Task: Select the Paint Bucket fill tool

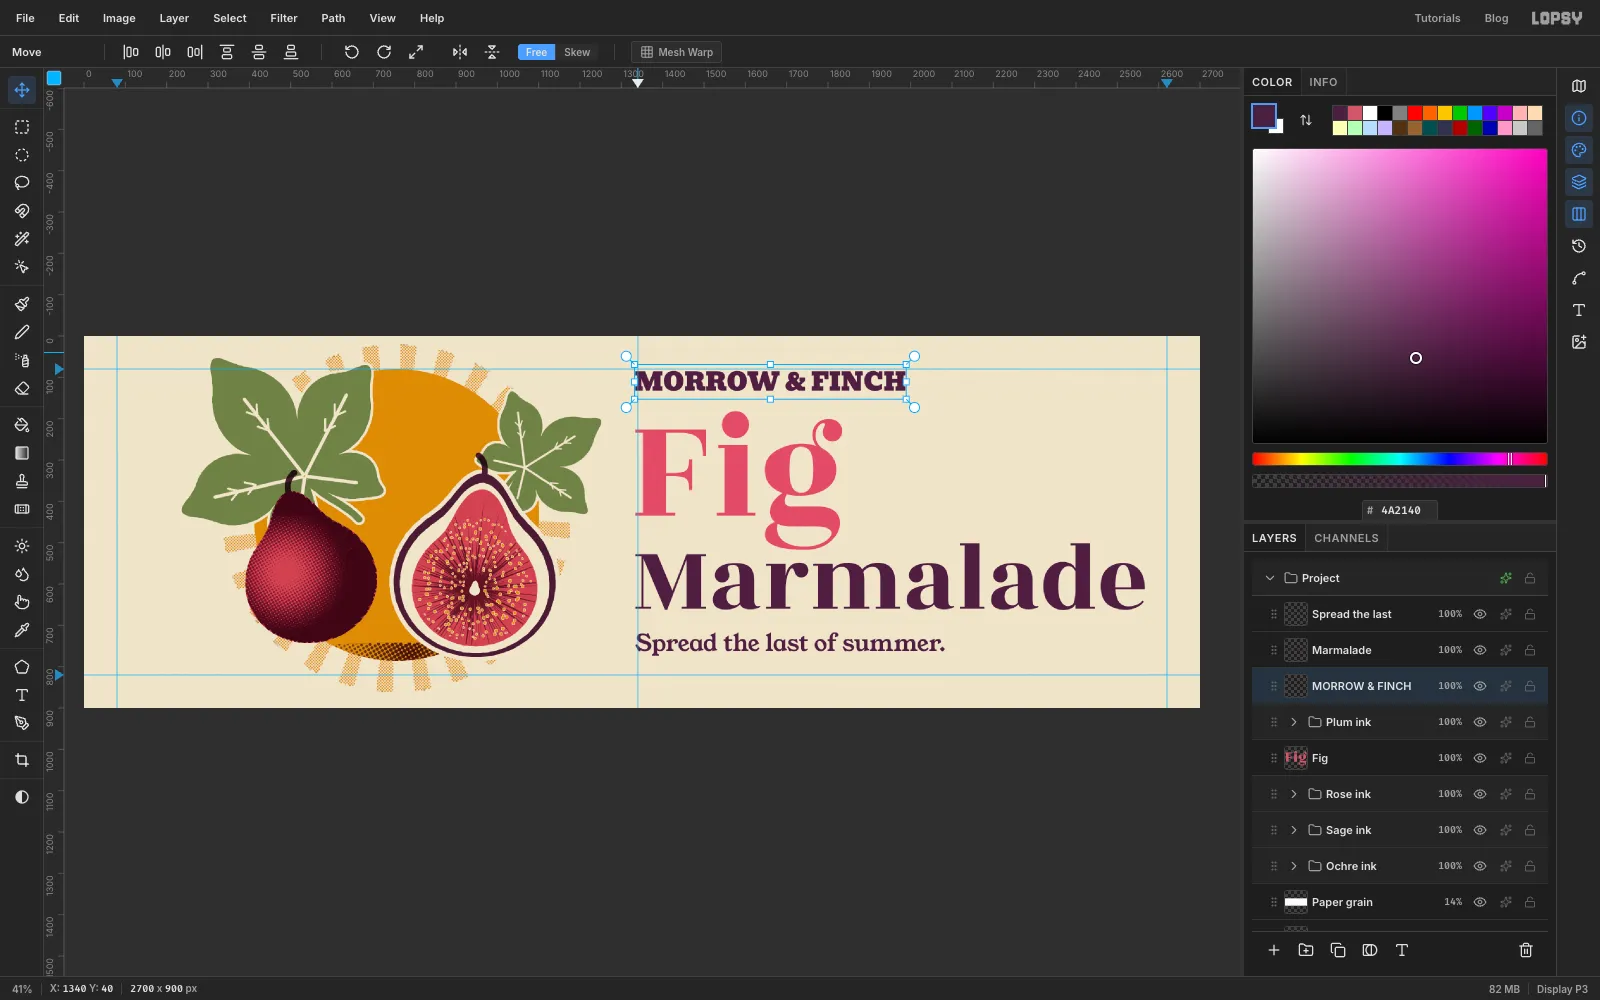Action: [x=22, y=425]
